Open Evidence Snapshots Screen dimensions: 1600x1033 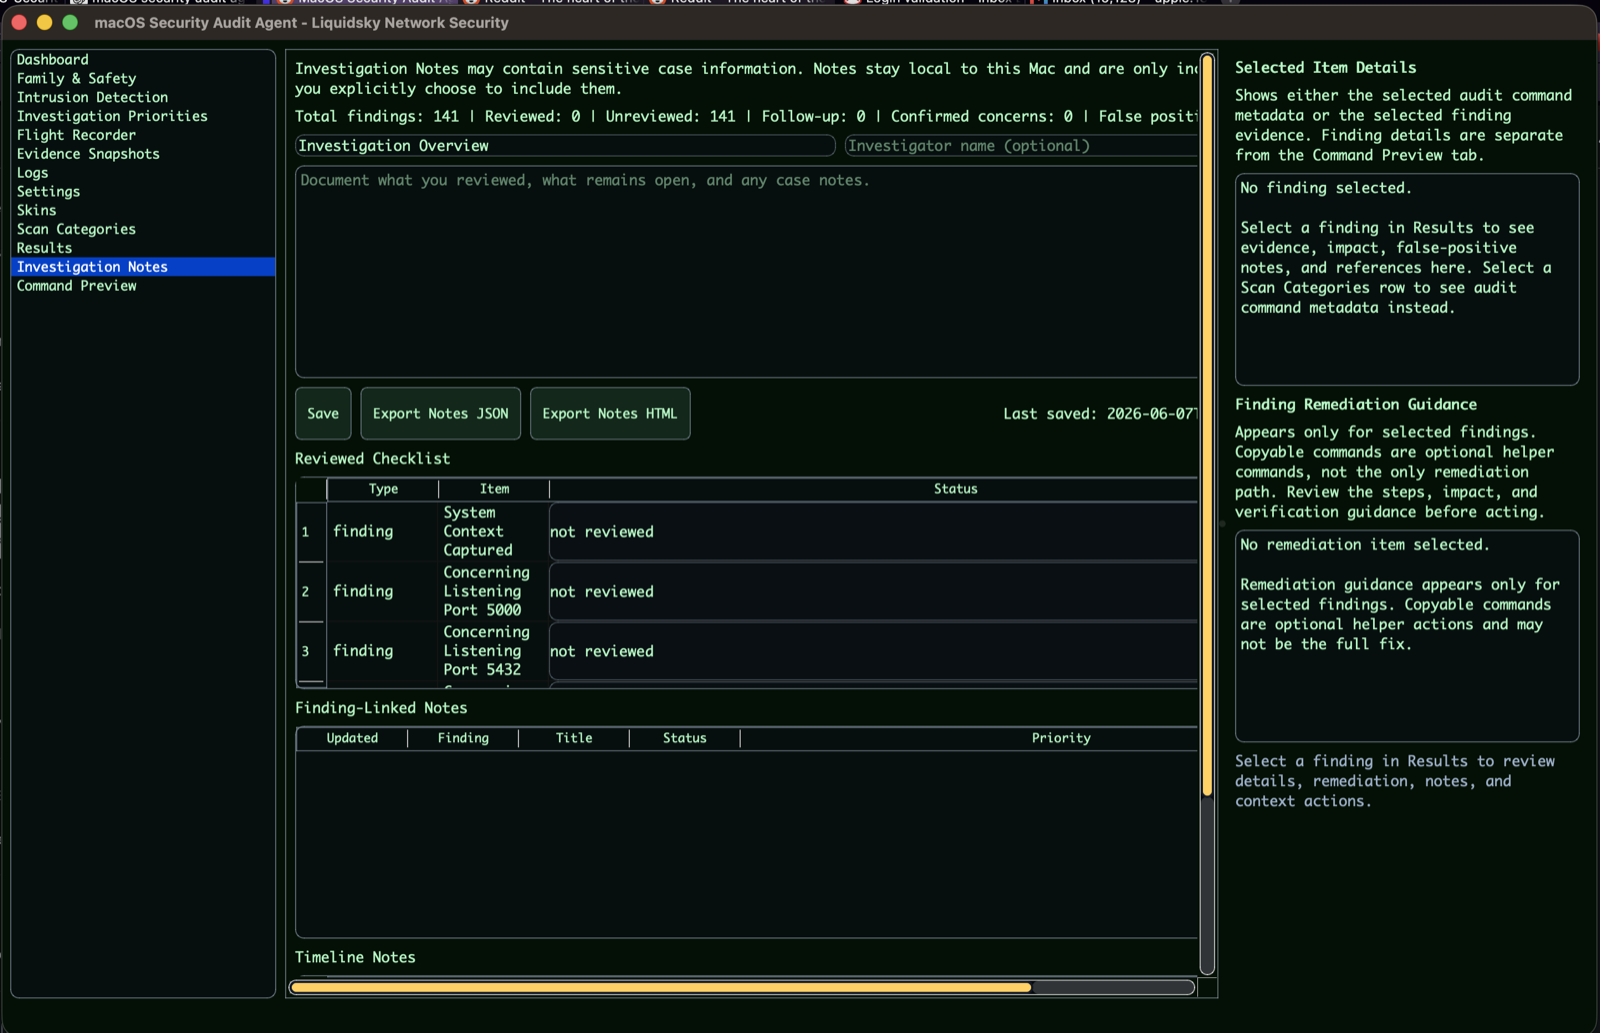(x=143, y=154)
